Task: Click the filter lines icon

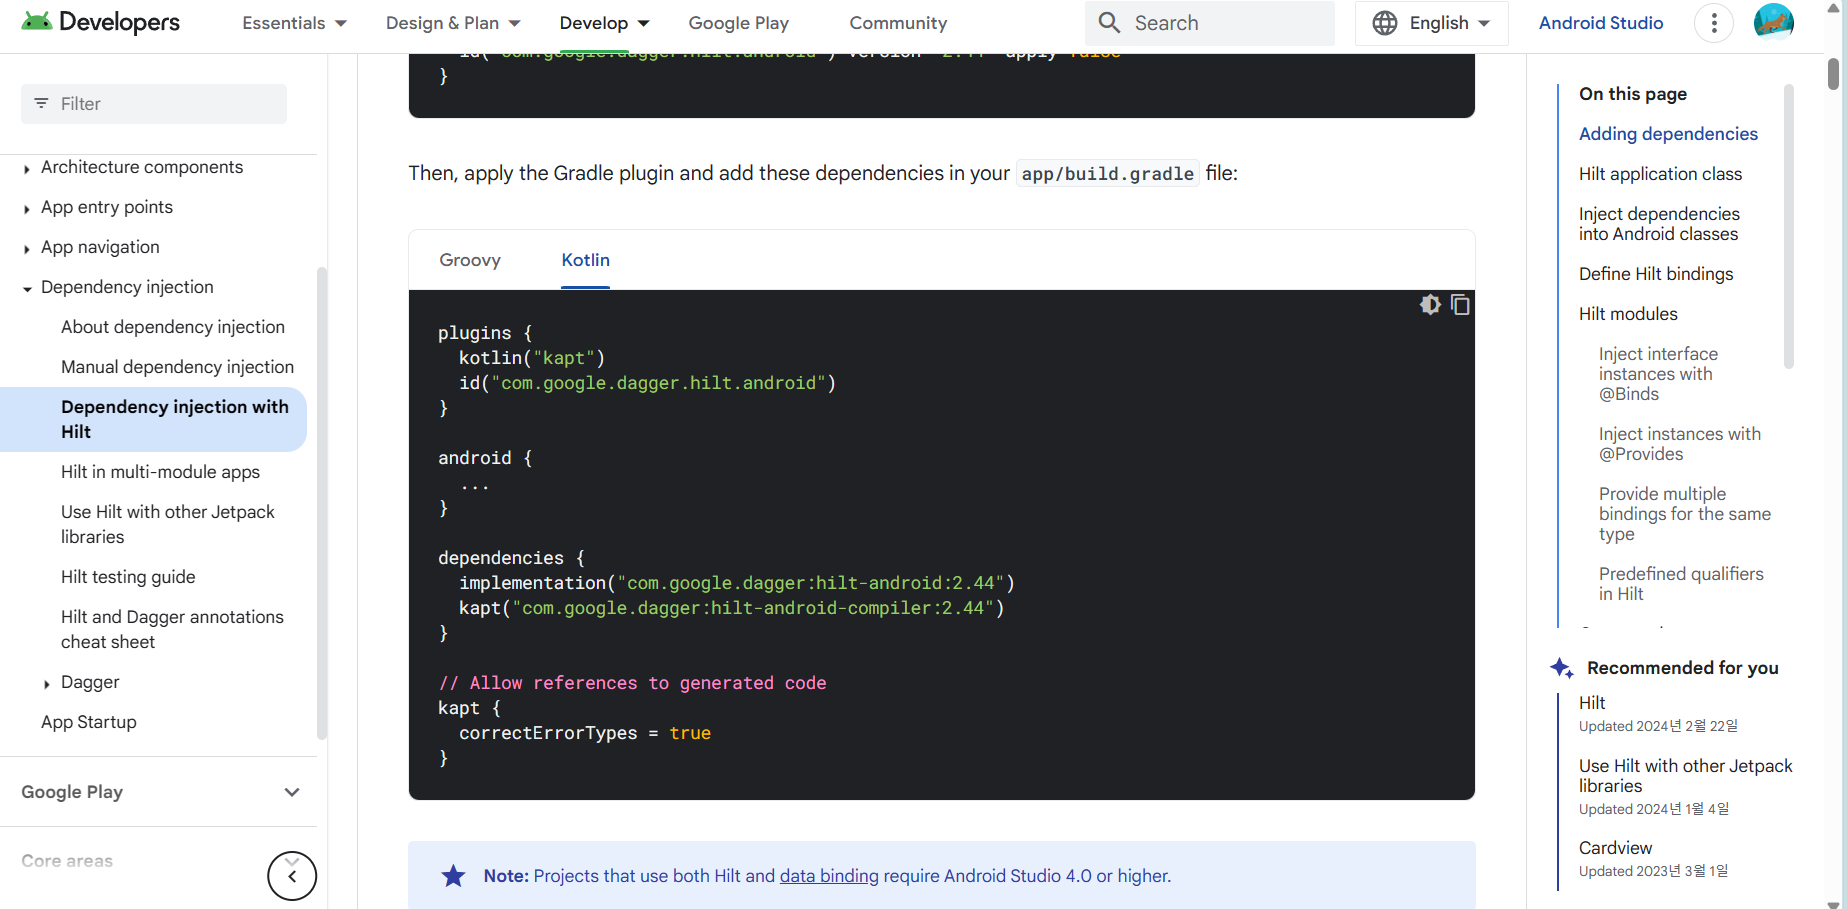Action: pyautogui.click(x=41, y=104)
